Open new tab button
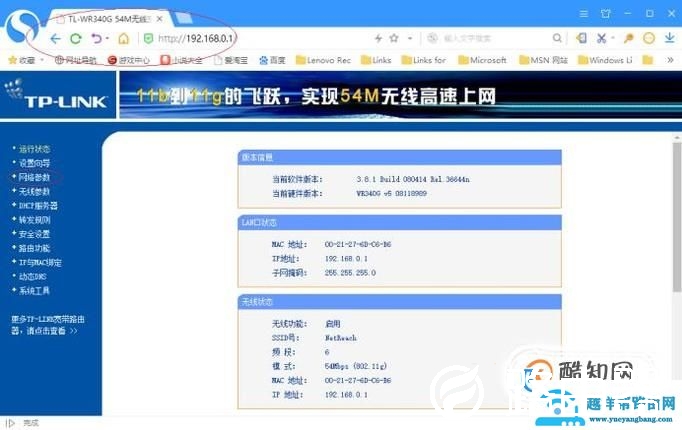This screenshot has width=682, height=430. click(183, 18)
